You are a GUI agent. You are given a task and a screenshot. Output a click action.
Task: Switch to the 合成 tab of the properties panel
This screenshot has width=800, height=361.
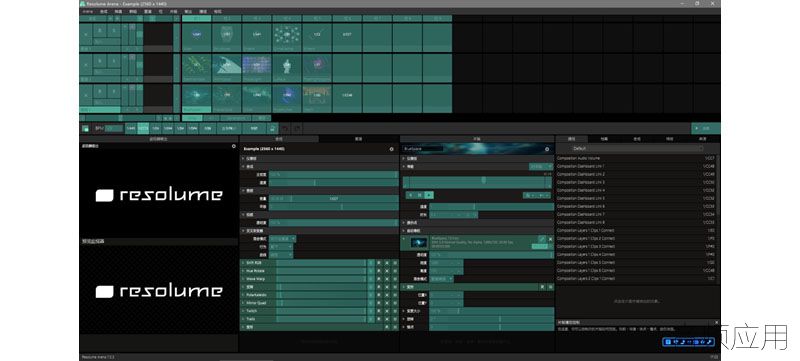click(279, 139)
